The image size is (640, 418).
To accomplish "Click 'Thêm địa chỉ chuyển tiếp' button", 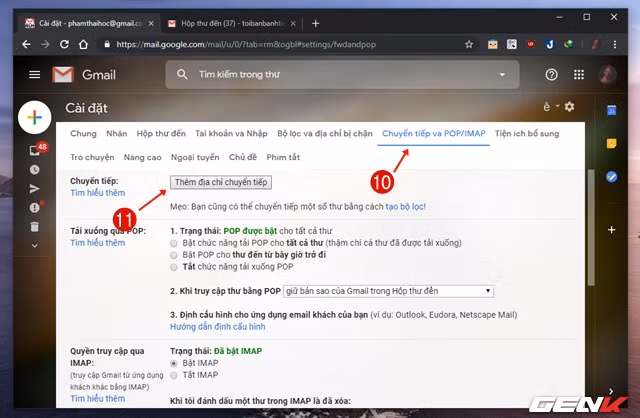I will pyautogui.click(x=220, y=182).
